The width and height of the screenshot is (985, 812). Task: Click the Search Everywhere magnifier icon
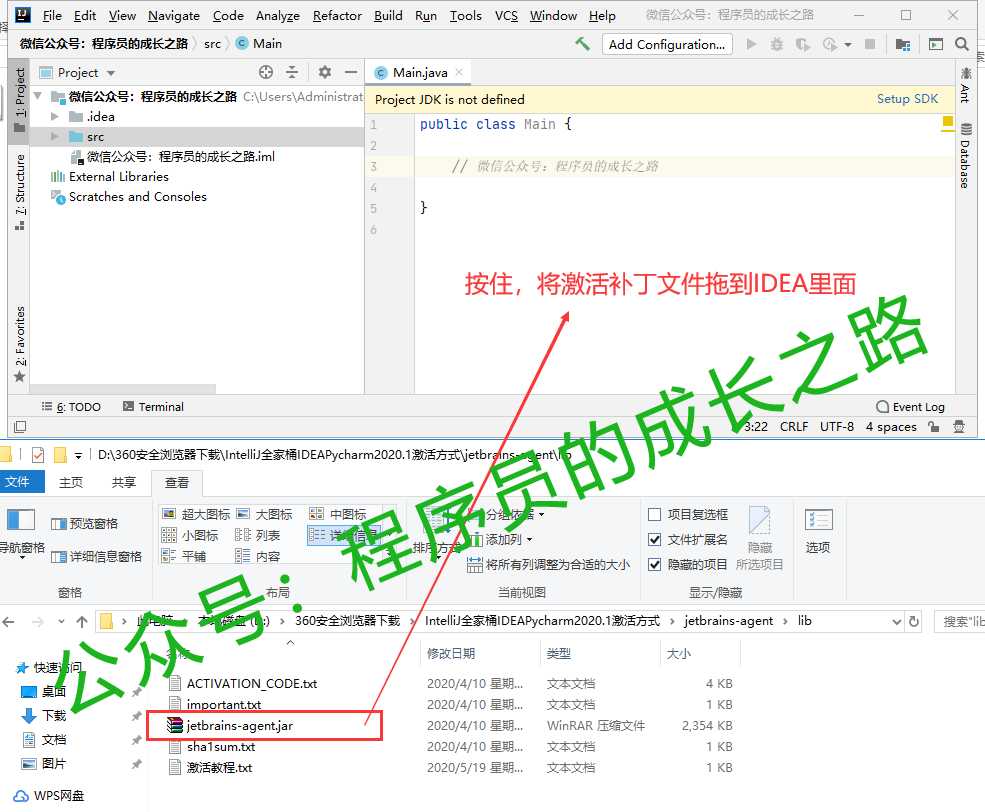(x=961, y=44)
